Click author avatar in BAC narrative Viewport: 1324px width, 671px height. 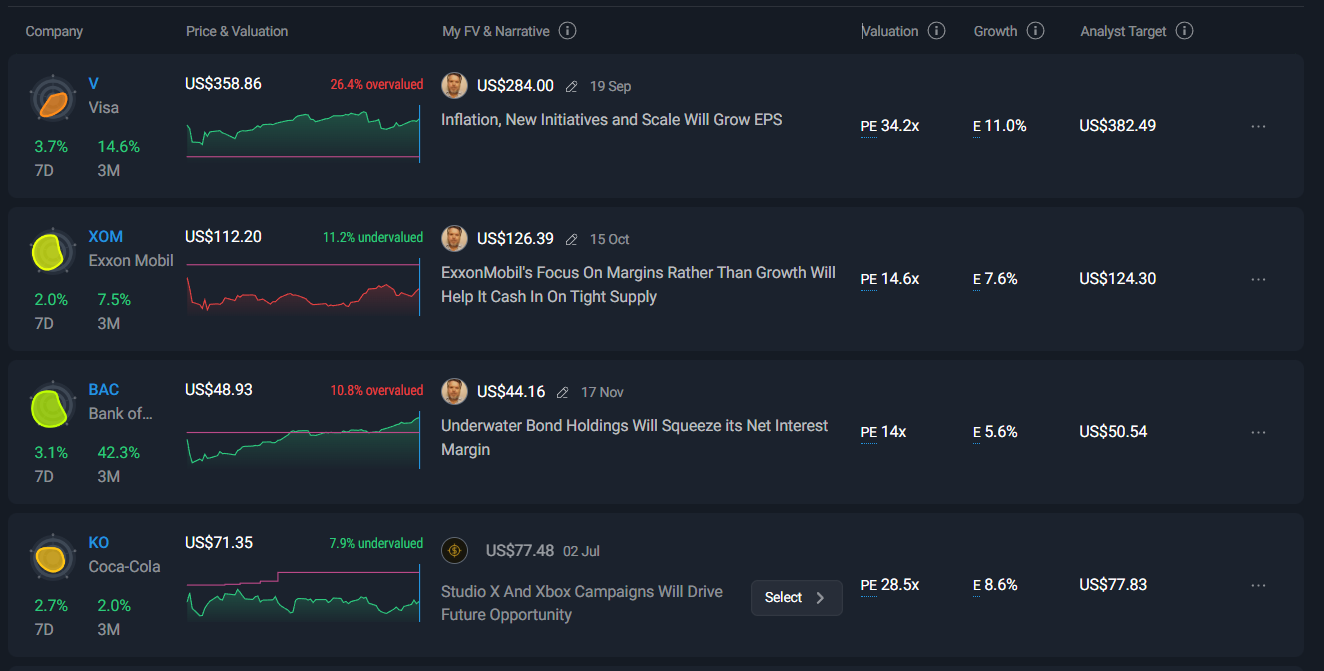454,391
